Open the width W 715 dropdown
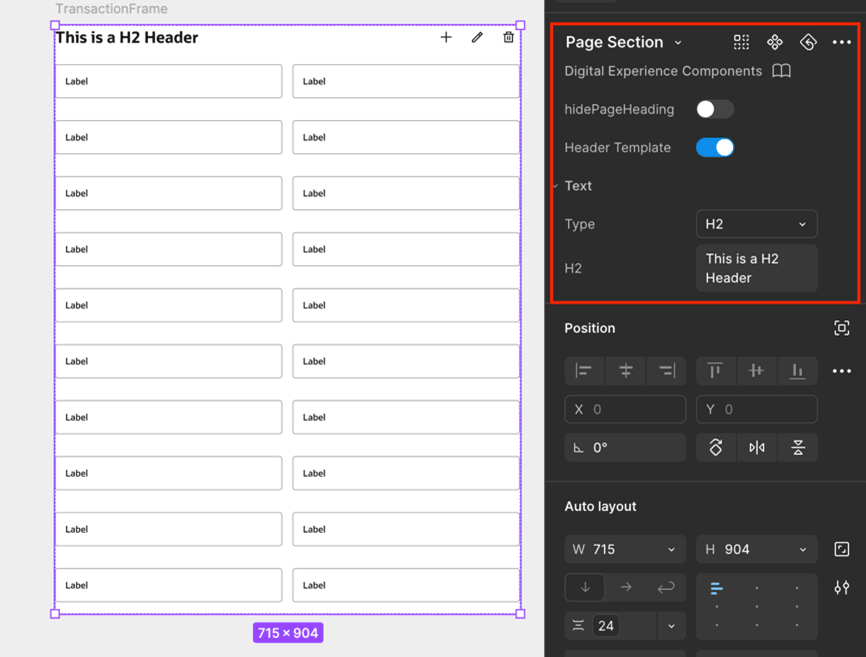 tap(670, 549)
